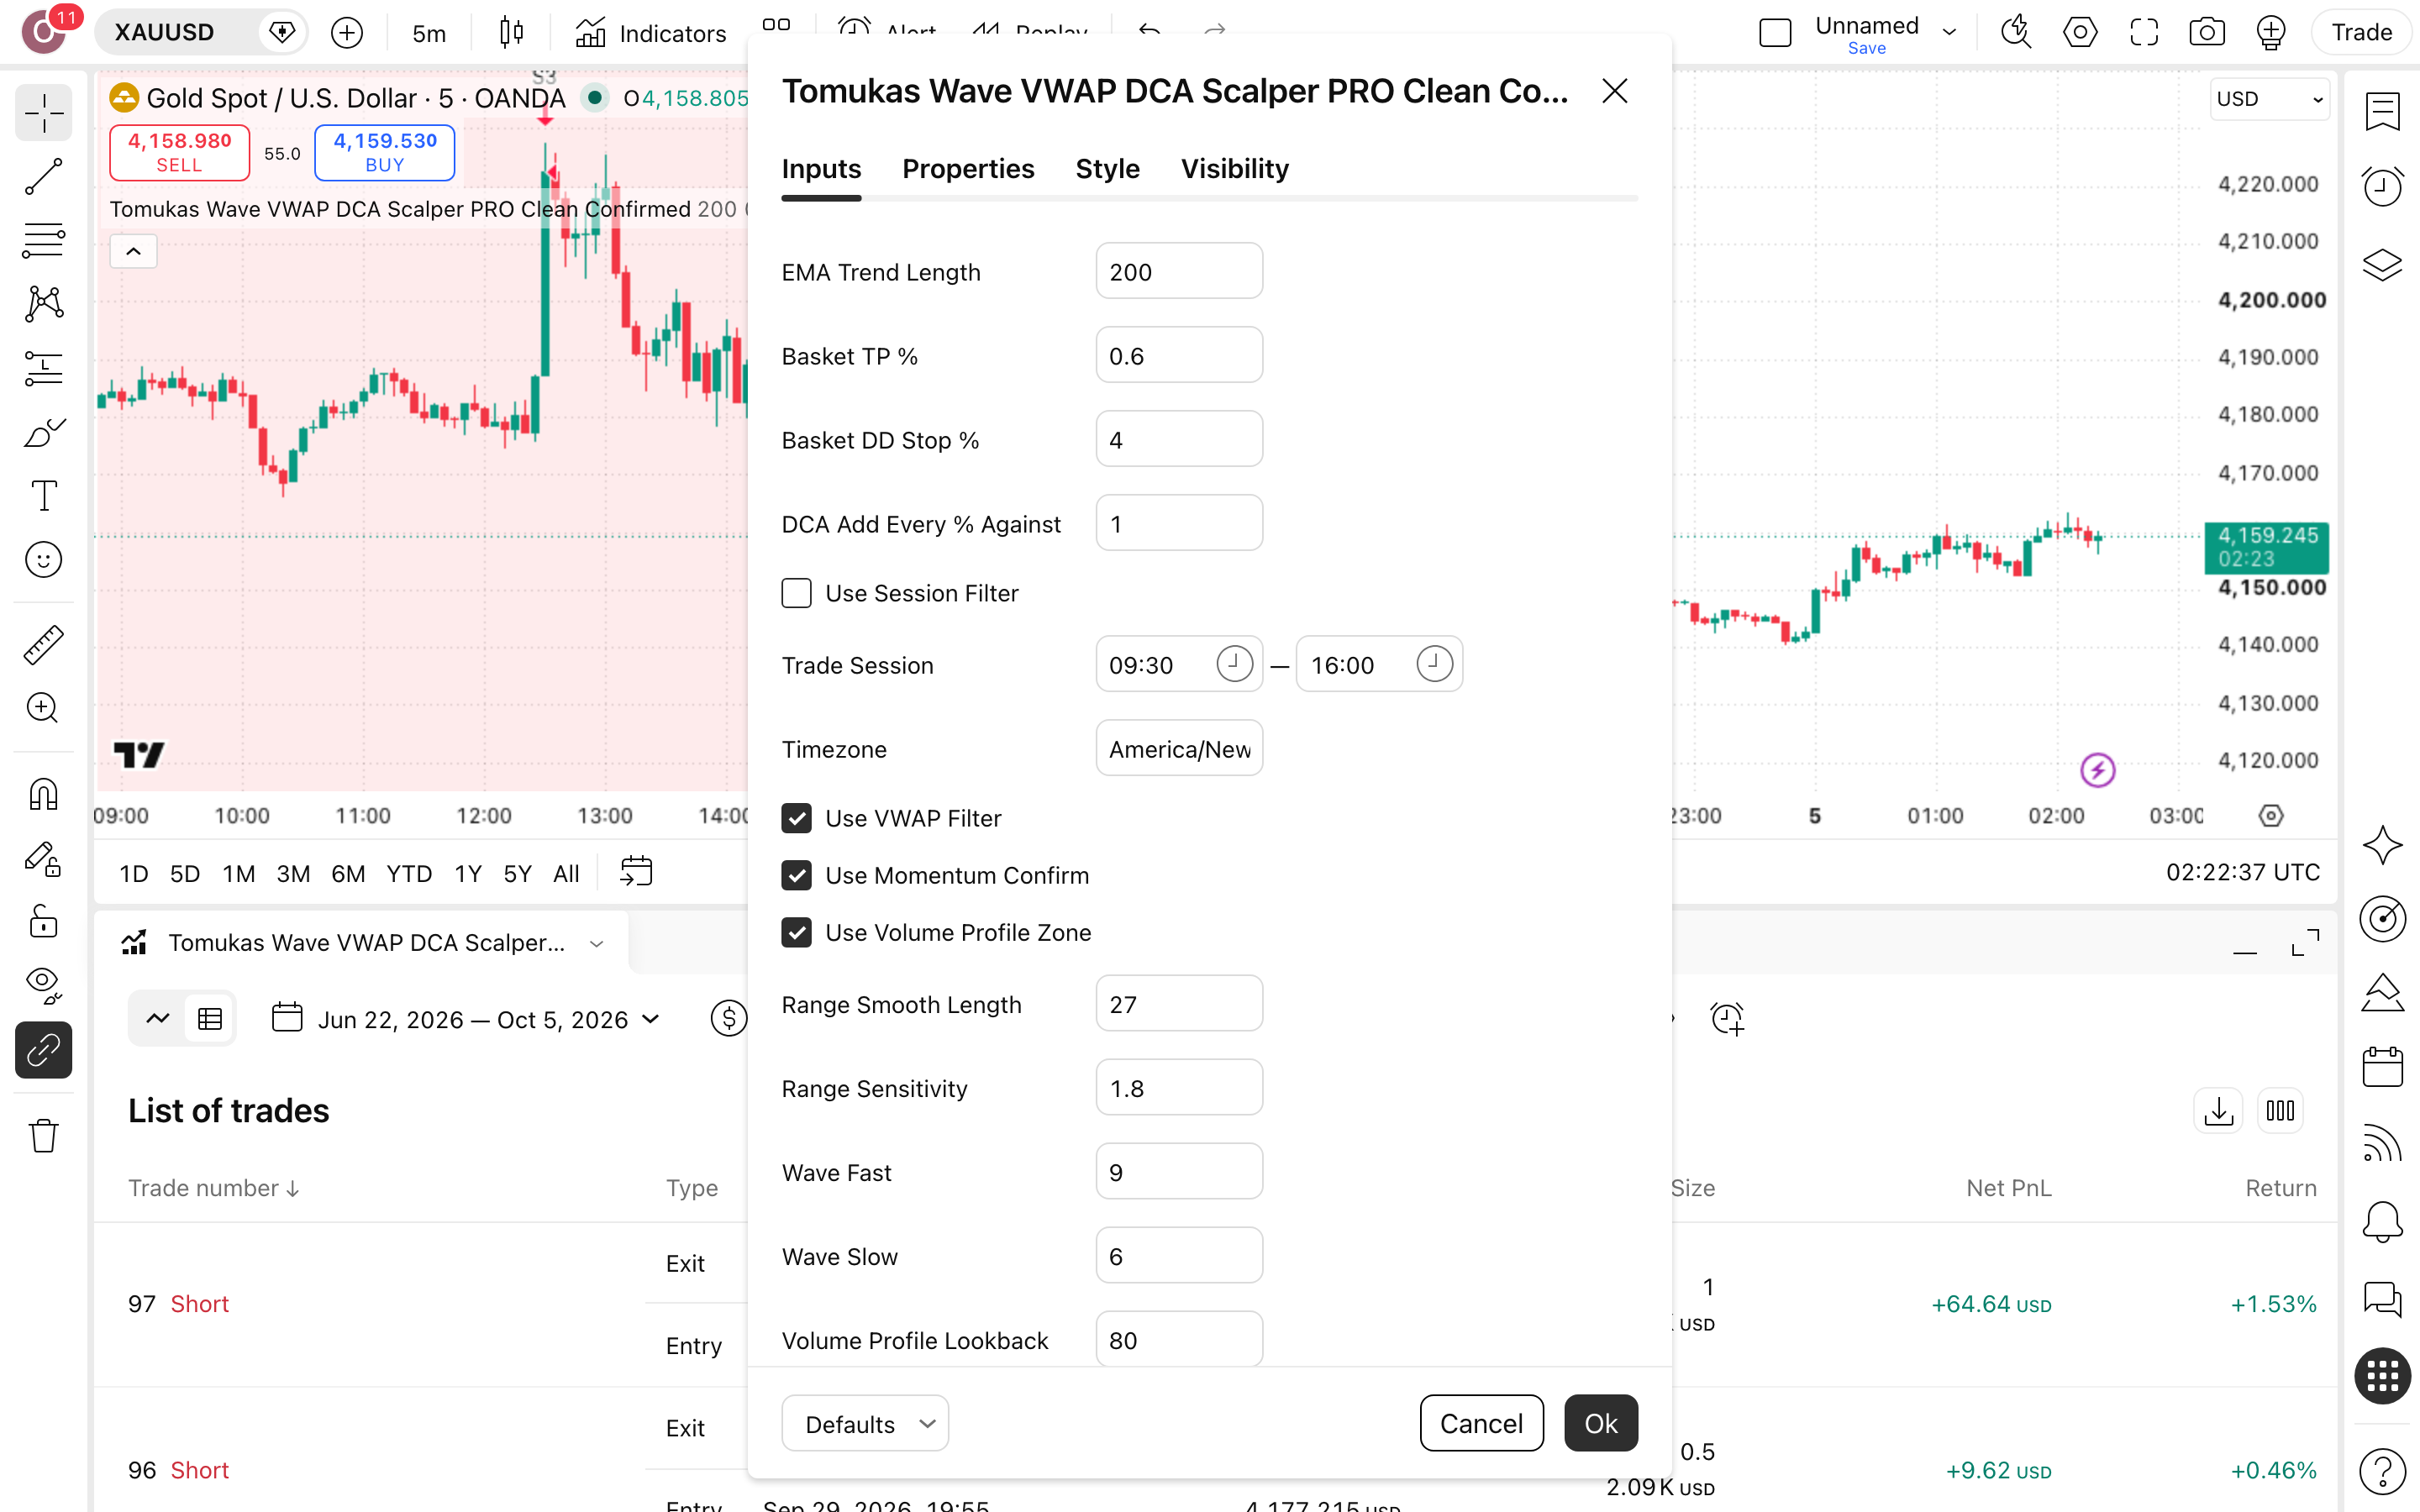The image size is (2420, 1512).
Task: Close the strategy settings dialog
Action: pyautogui.click(x=1614, y=91)
